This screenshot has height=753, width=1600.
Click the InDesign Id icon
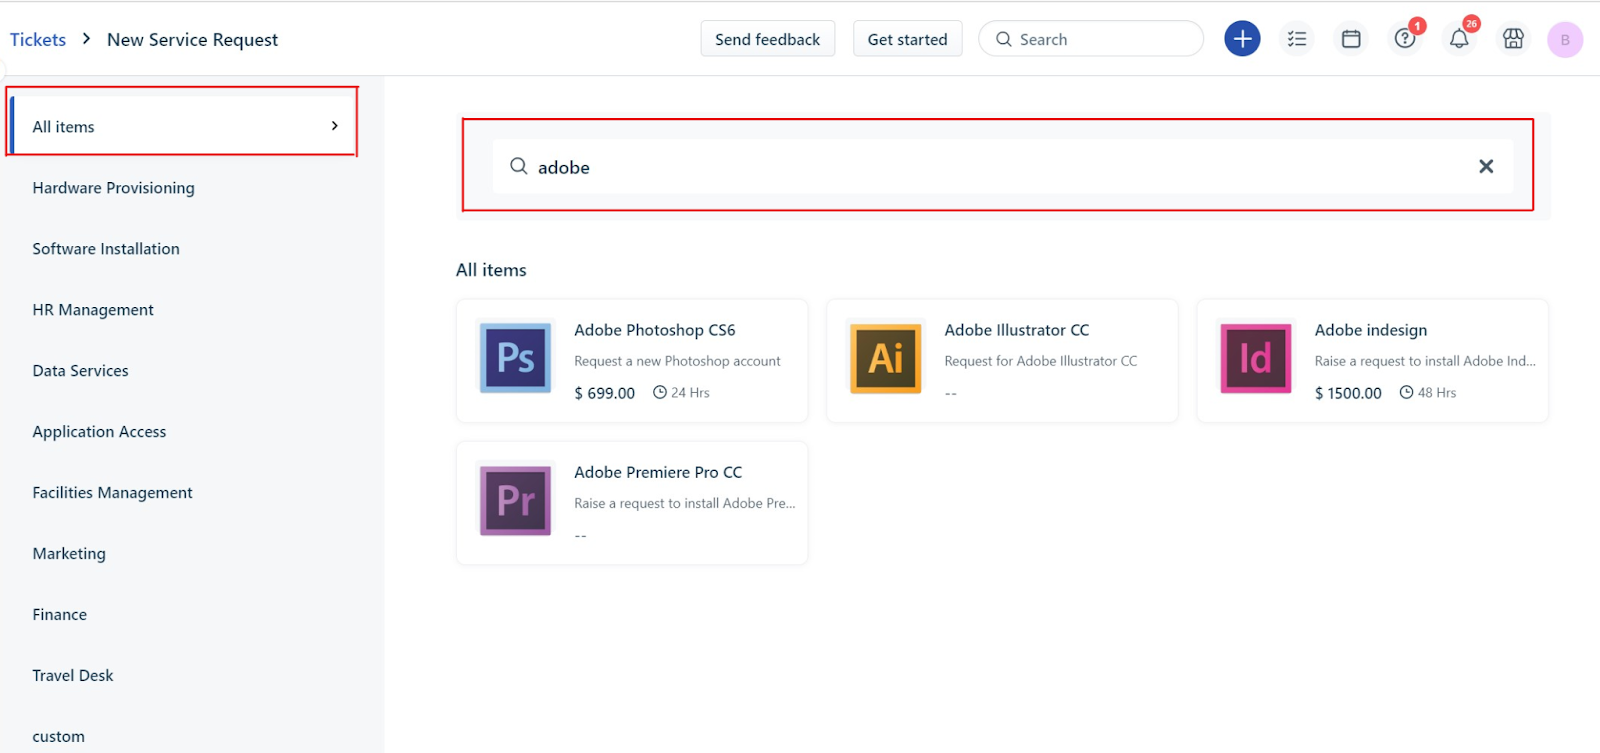click(1256, 357)
